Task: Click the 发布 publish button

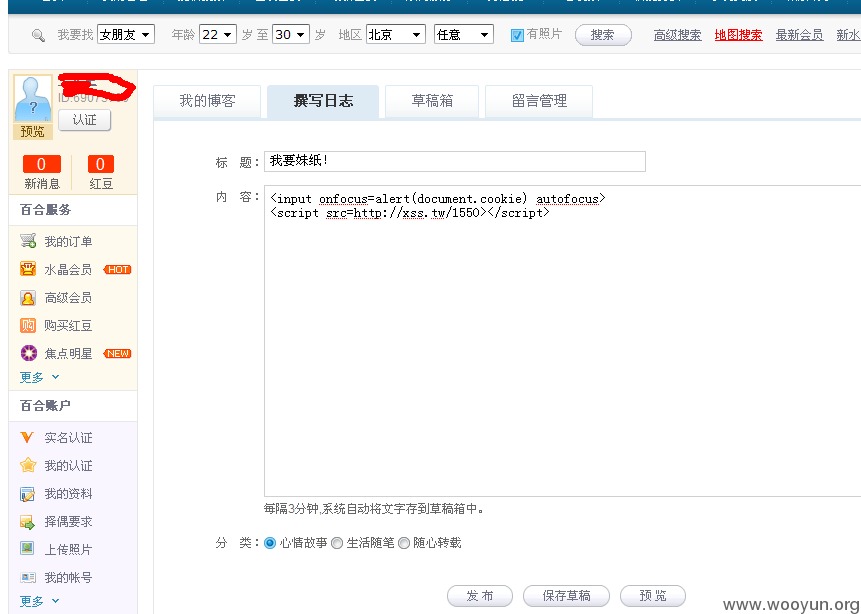Action: click(x=480, y=596)
